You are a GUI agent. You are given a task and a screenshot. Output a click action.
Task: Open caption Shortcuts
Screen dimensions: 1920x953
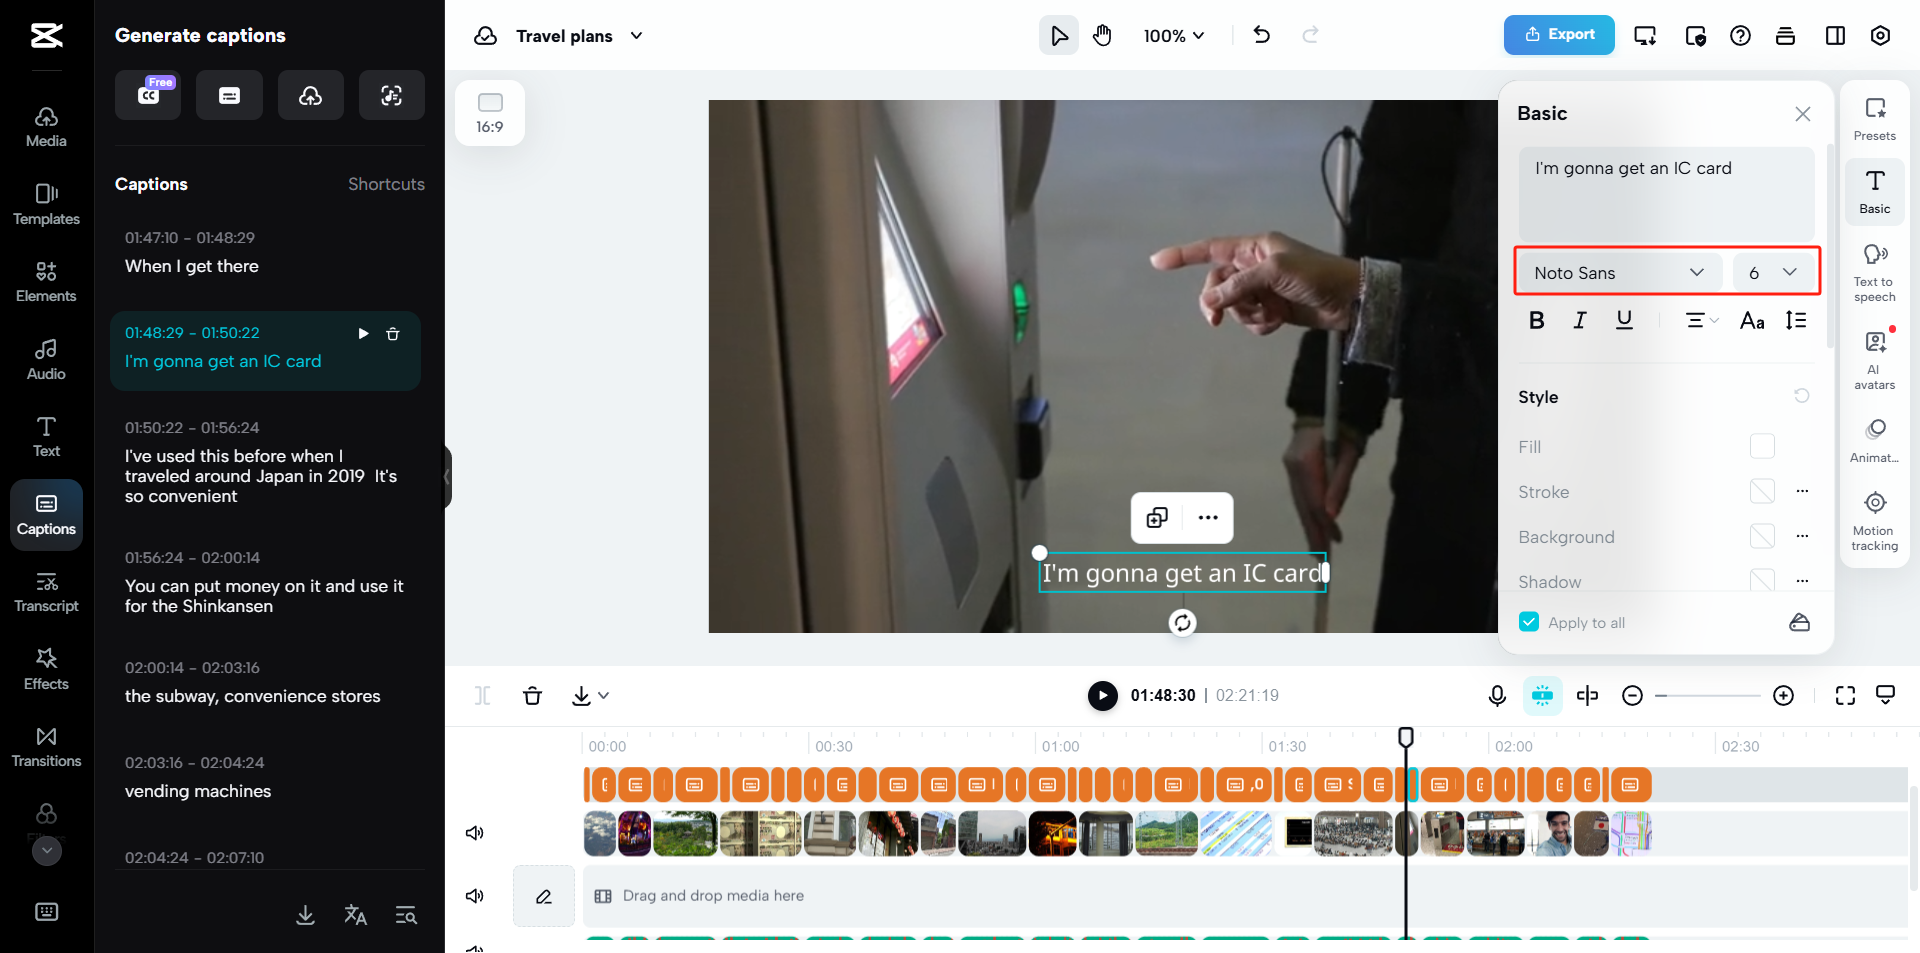point(386,184)
